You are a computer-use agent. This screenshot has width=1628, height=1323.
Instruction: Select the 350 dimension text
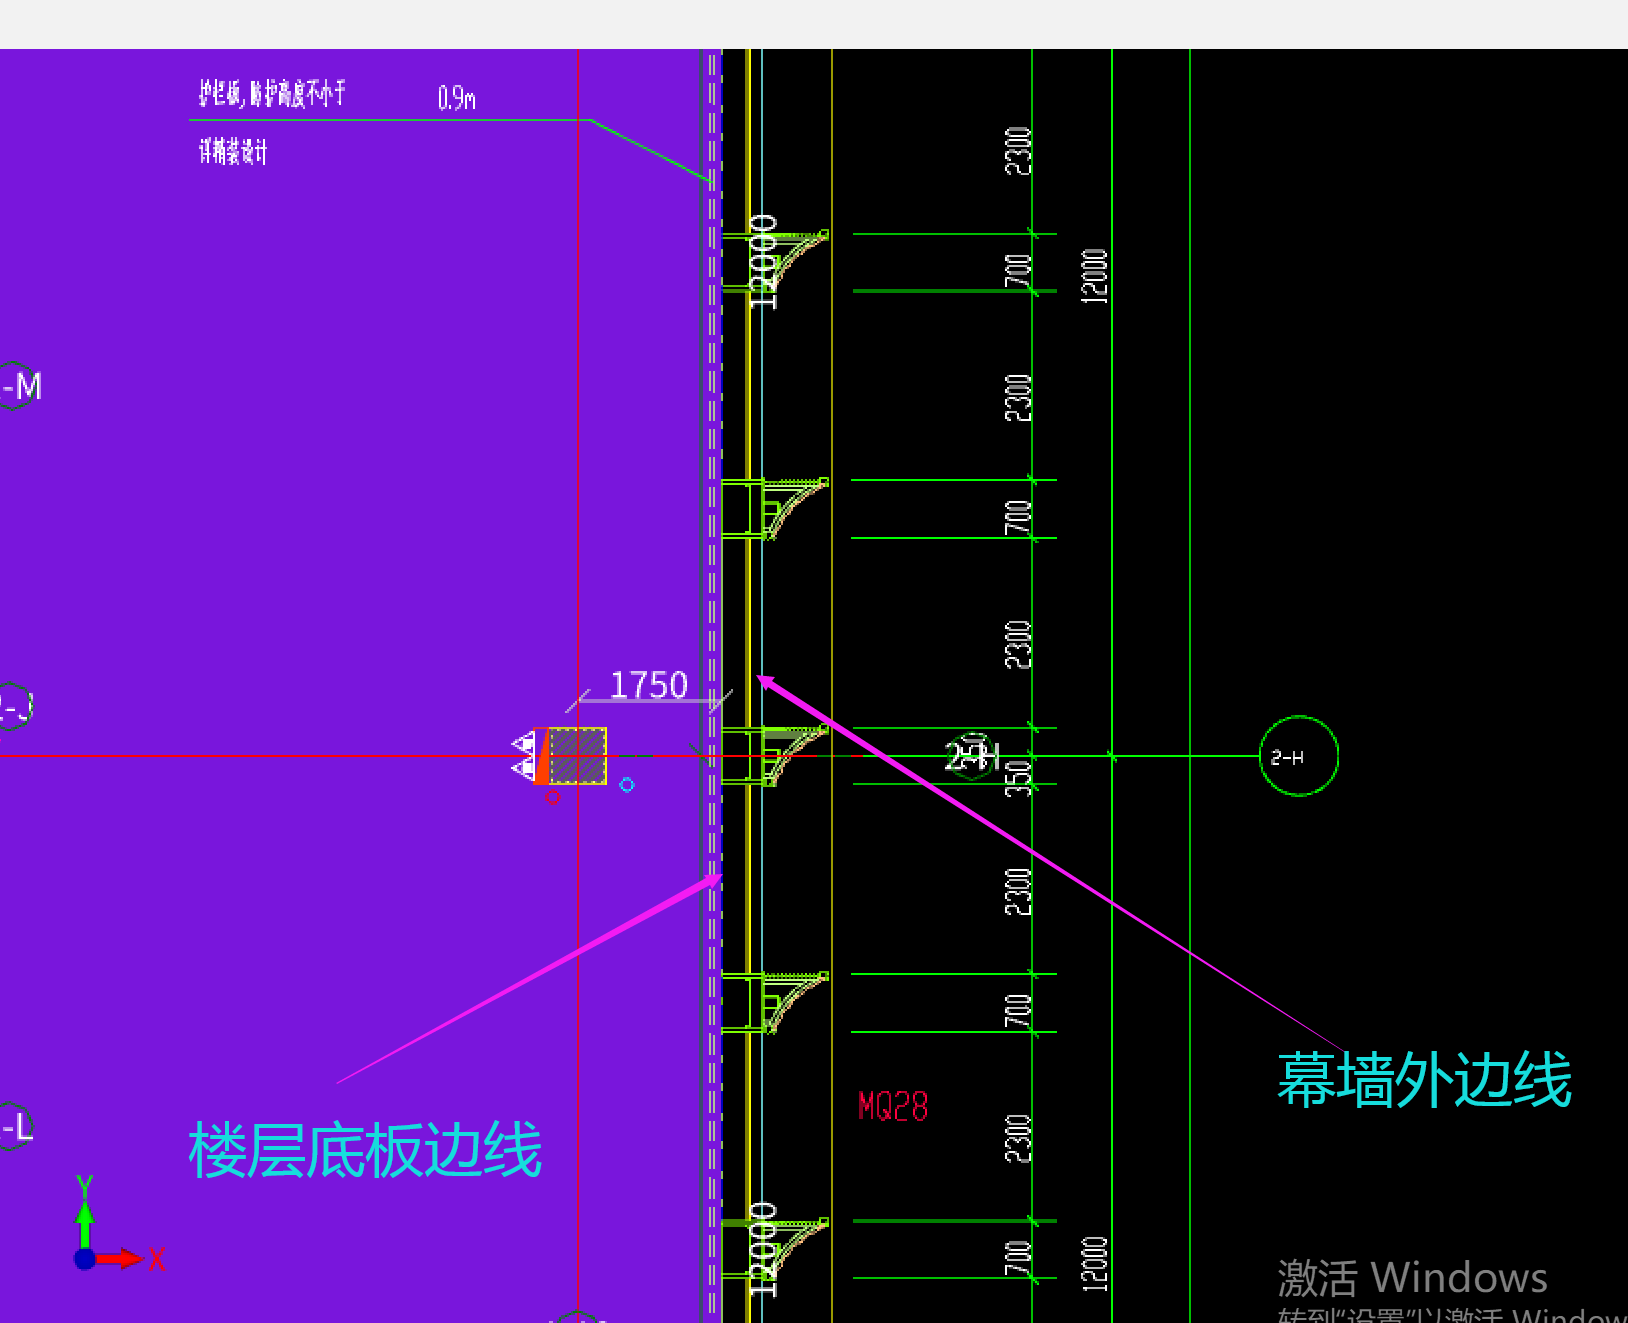tap(1017, 778)
